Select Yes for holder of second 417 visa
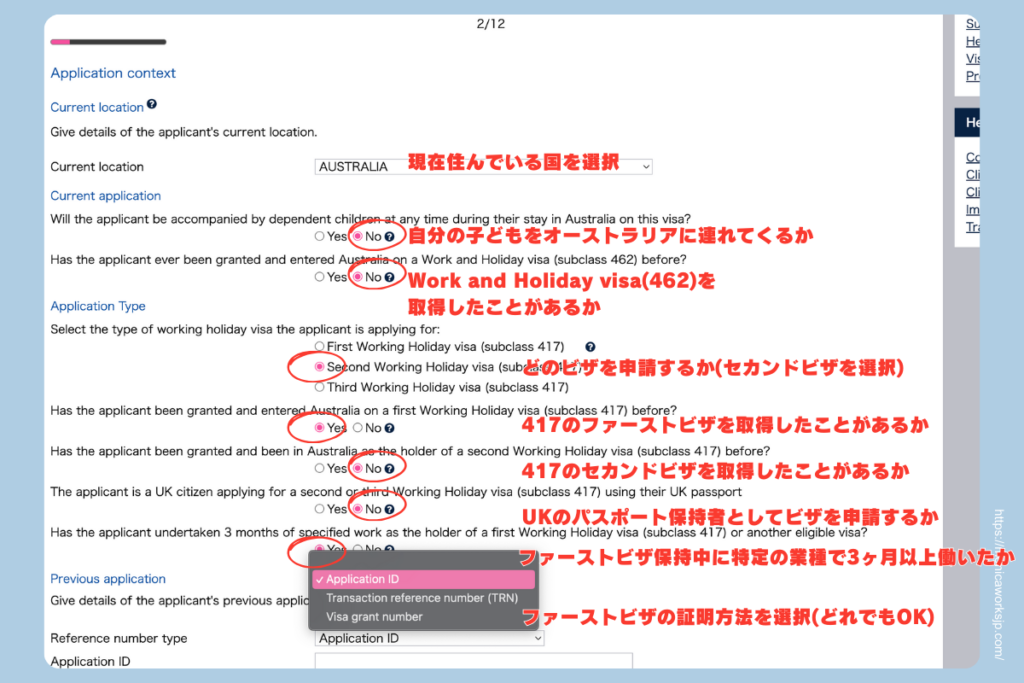The height and width of the screenshot is (683, 1024). pos(319,468)
